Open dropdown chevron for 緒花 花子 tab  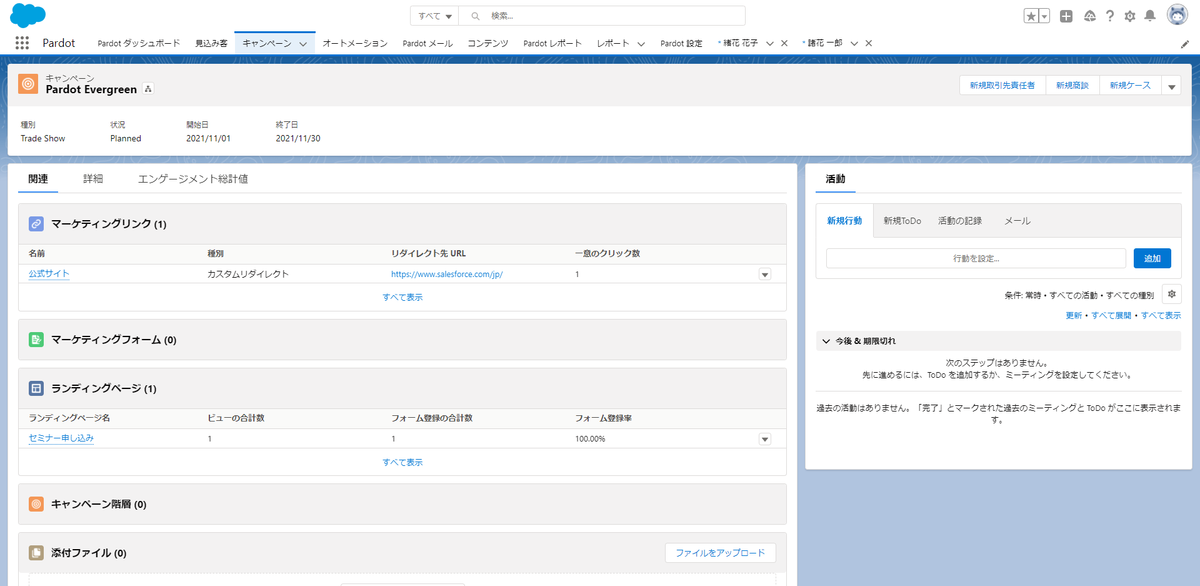(770, 44)
